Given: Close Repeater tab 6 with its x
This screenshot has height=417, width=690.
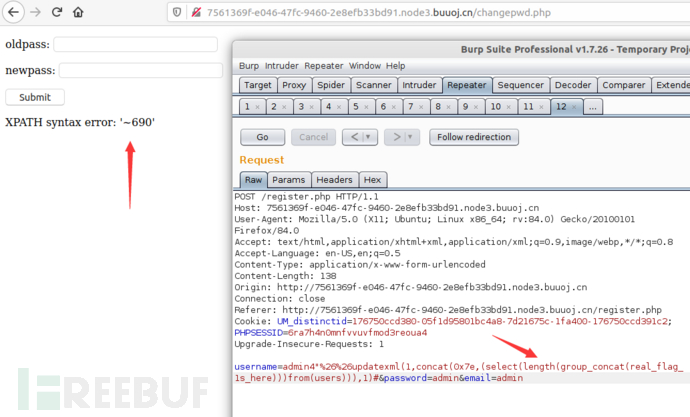Looking at the screenshot, I should (394, 107).
